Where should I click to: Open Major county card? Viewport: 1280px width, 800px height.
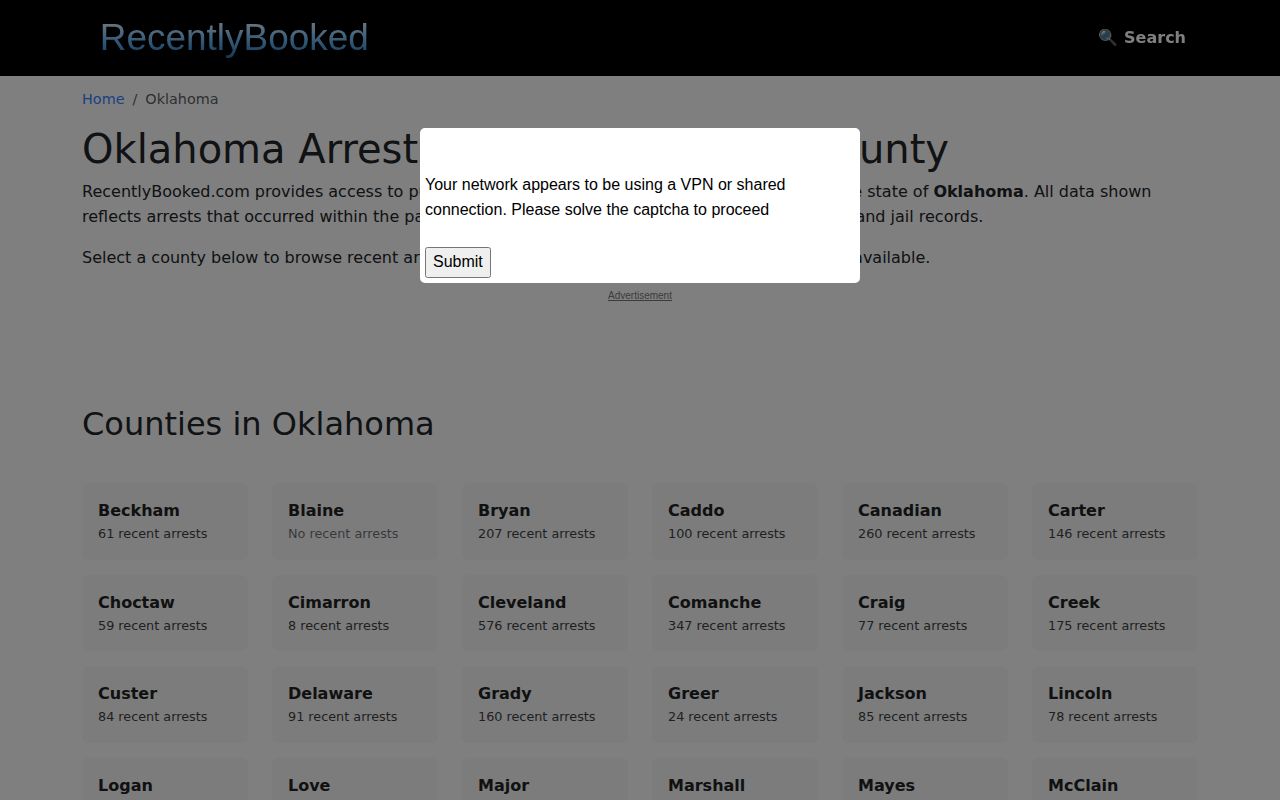[545, 780]
